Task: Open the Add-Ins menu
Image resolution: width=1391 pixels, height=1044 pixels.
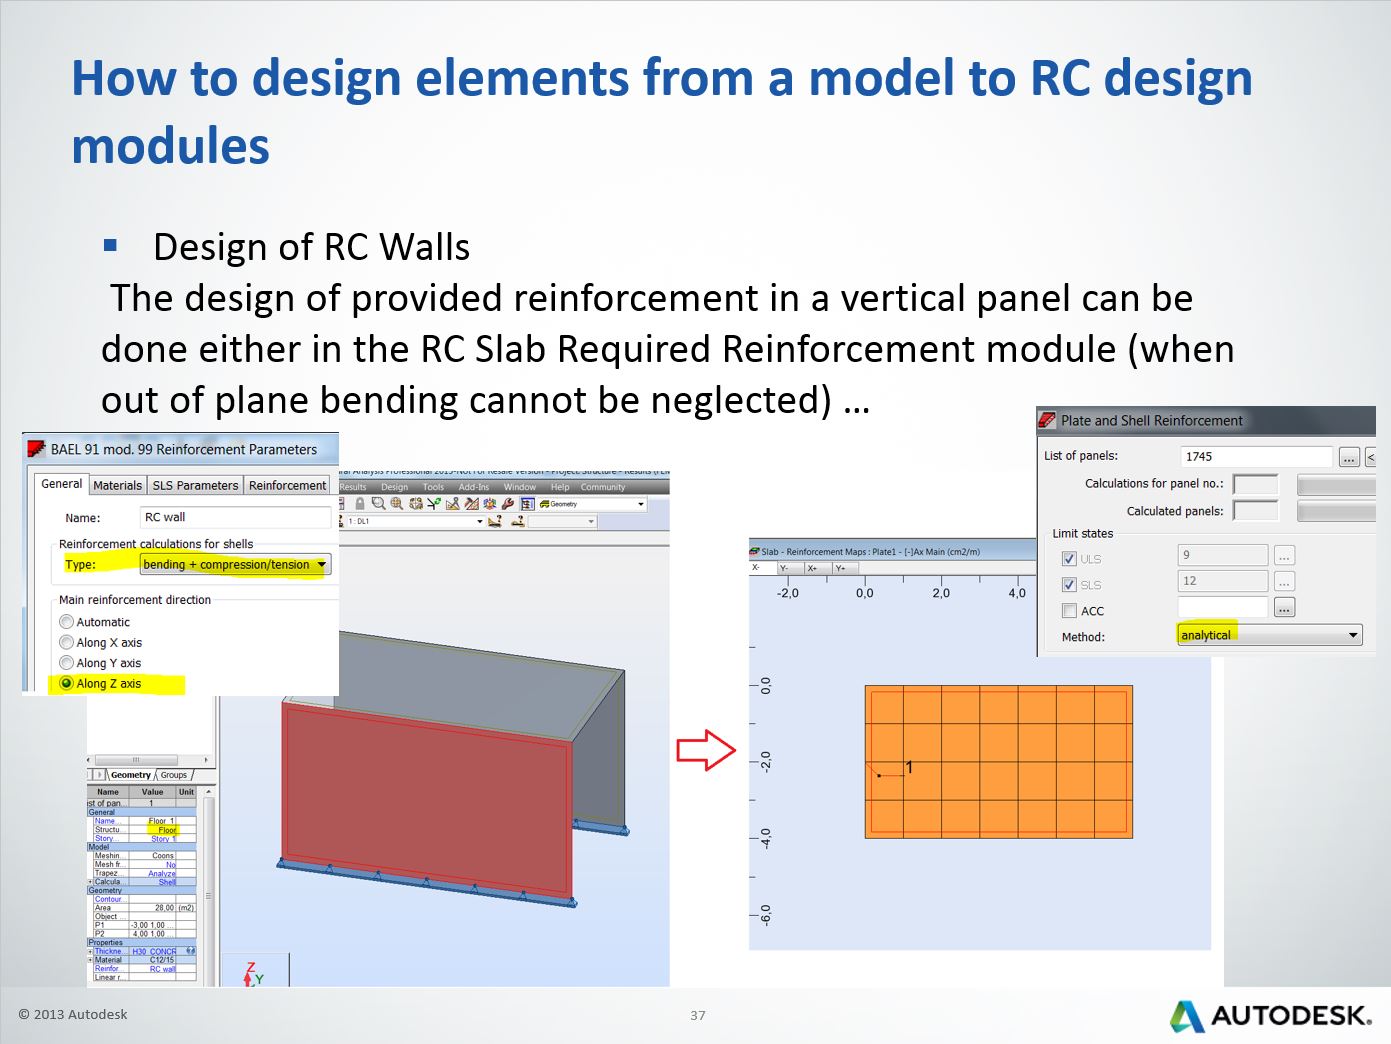Action: (x=473, y=487)
